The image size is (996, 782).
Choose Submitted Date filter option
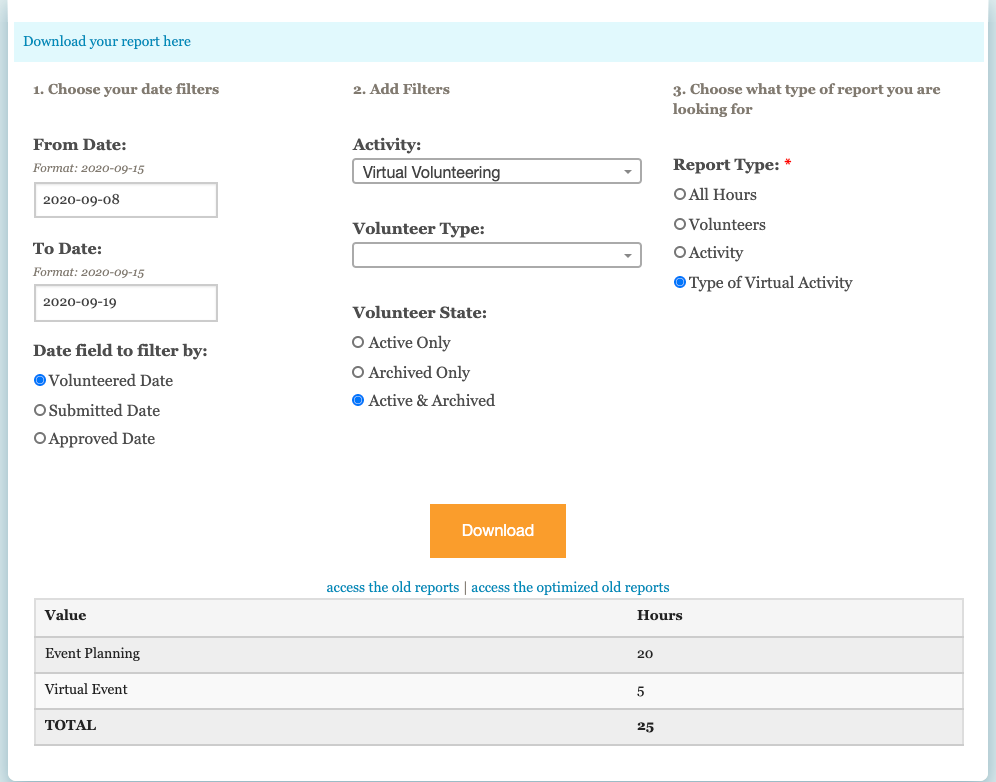[x=40, y=410]
